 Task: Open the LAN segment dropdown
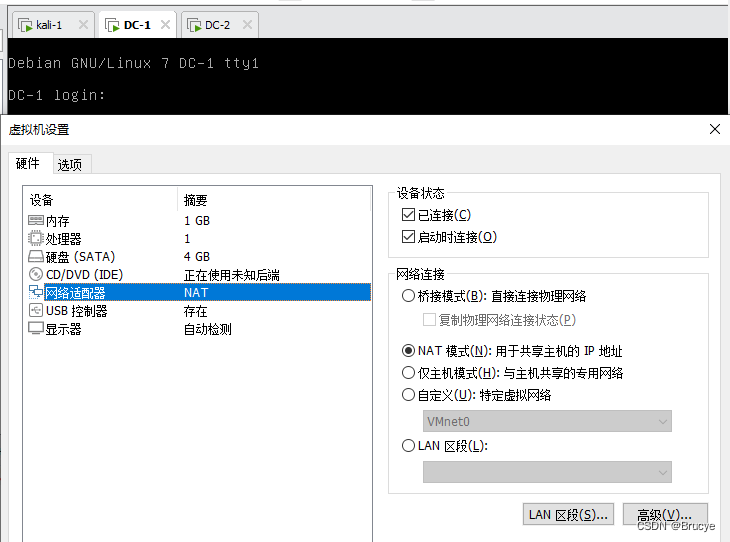point(547,472)
